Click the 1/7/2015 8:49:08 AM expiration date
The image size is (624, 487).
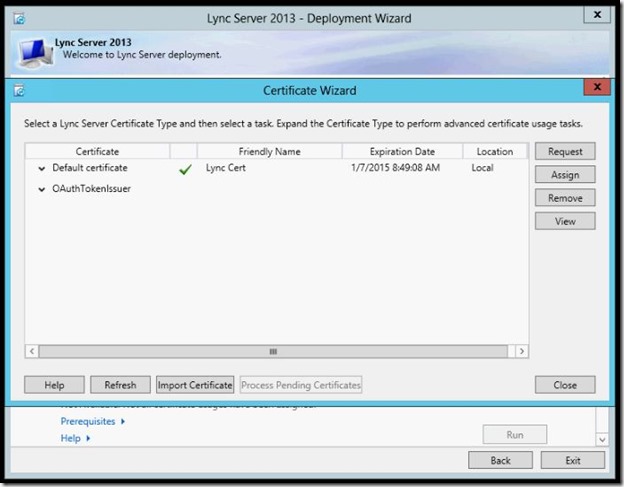point(395,168)
